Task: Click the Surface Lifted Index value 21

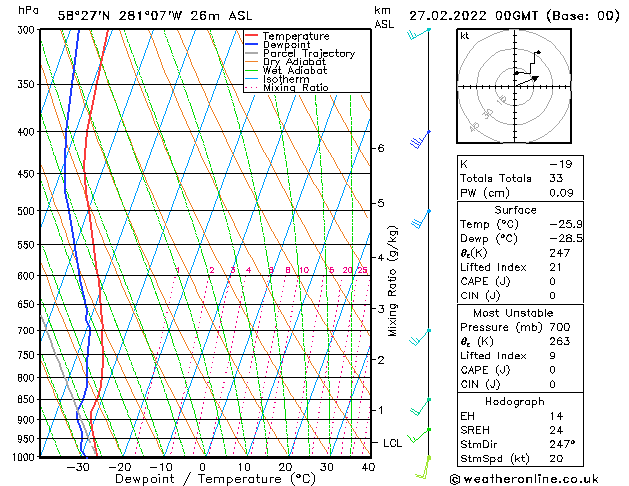Action: (x=555, y=267)
